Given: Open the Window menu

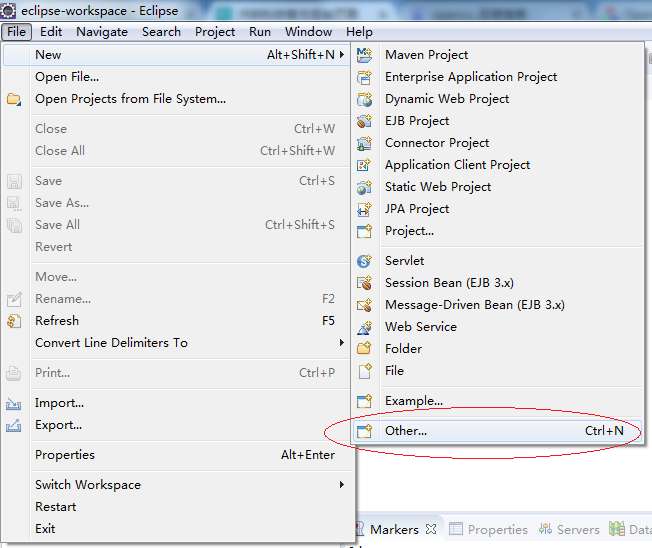Looking at the screenshot, I should (308, 32).
